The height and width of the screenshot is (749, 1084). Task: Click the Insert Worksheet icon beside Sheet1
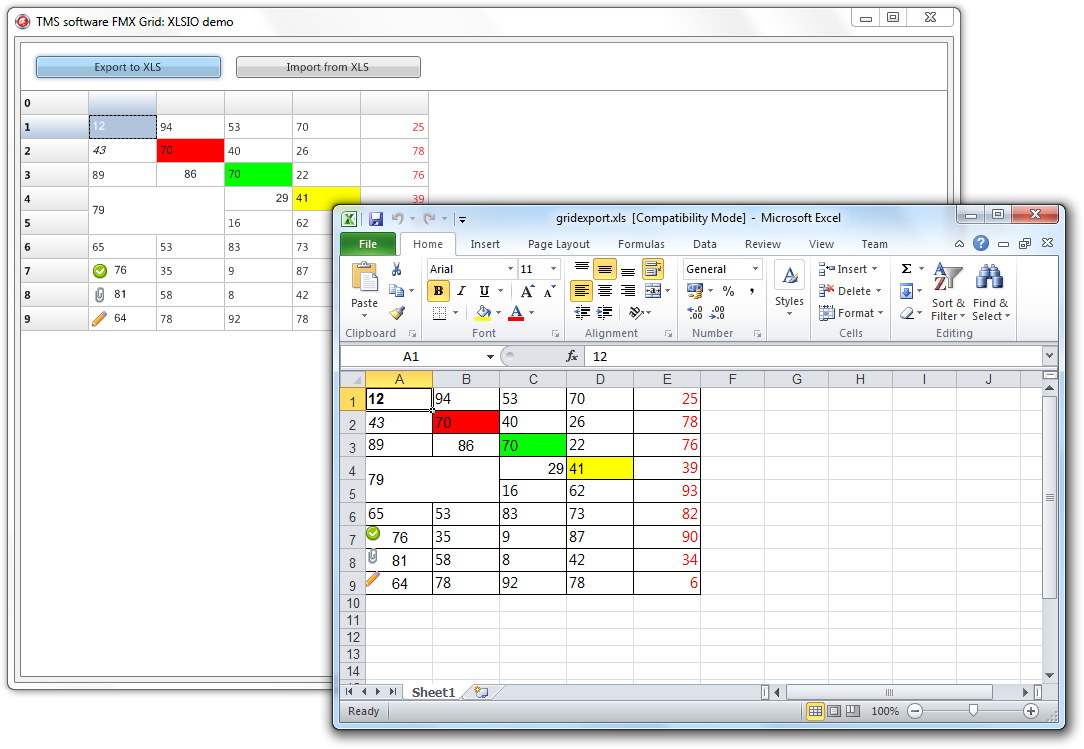(x=481, y=692)
